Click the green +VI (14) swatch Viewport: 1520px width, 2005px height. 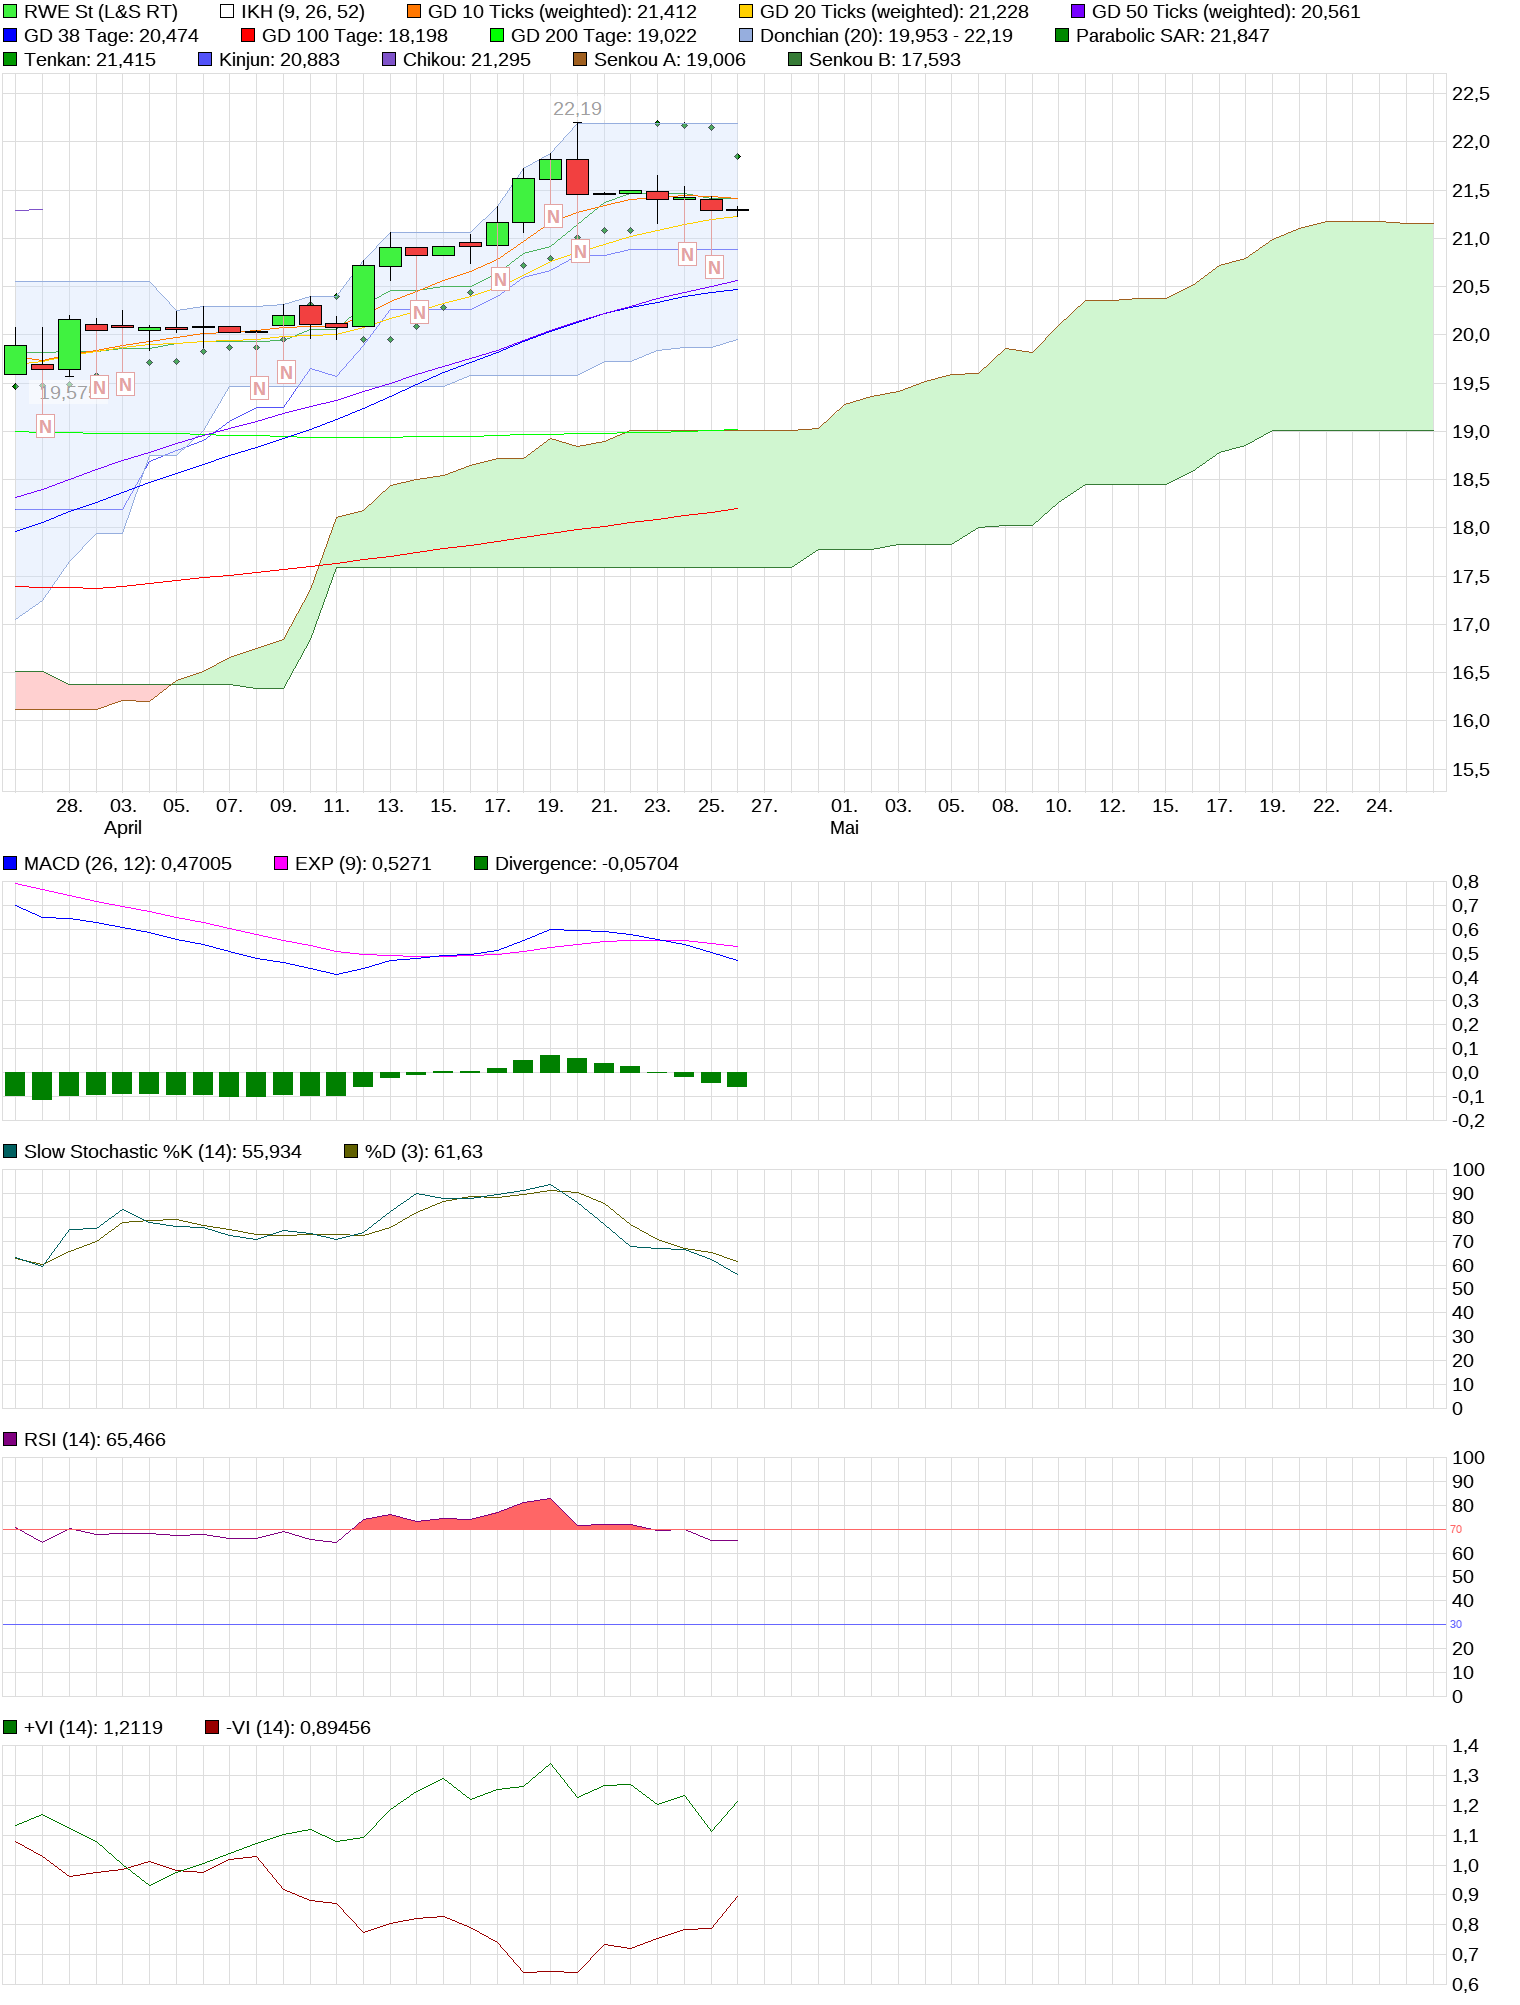pyautogui.click(x=10, y=1728)
